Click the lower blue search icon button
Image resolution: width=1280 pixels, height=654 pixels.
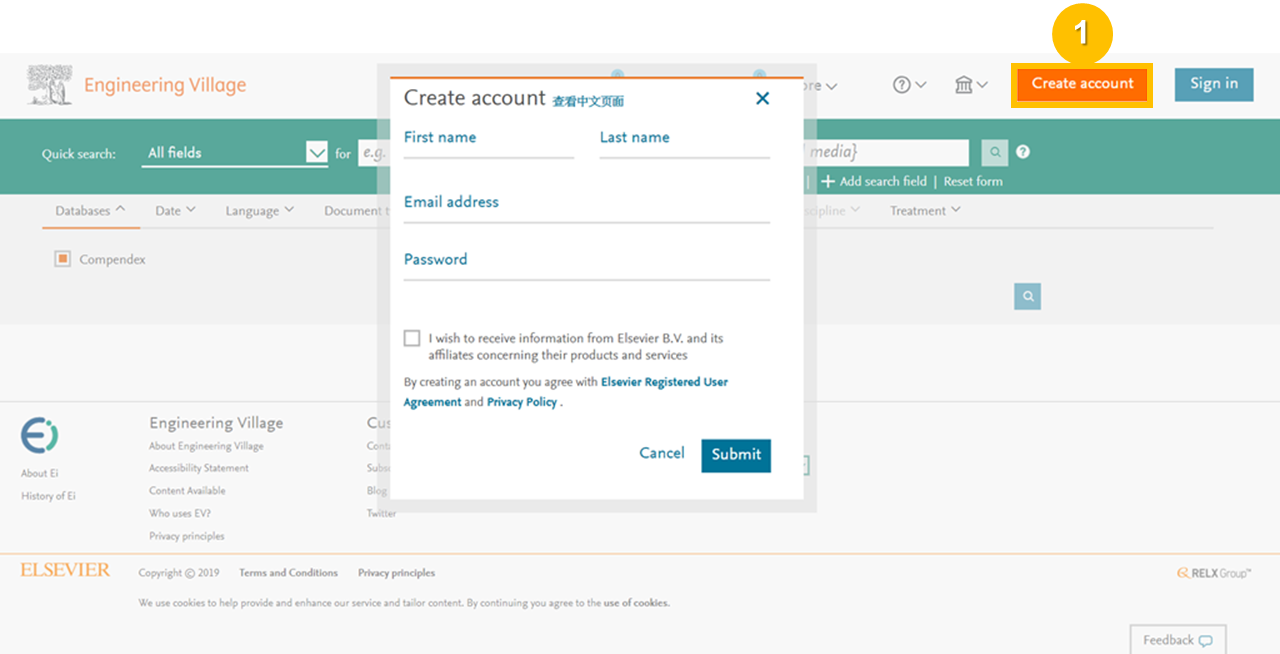(1027, 296)
